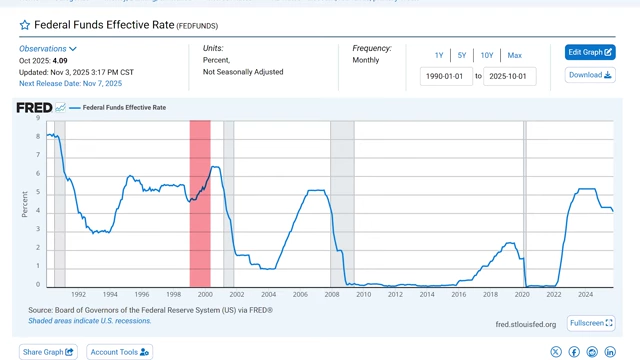Share the graph on Reddit

point(592,352)
